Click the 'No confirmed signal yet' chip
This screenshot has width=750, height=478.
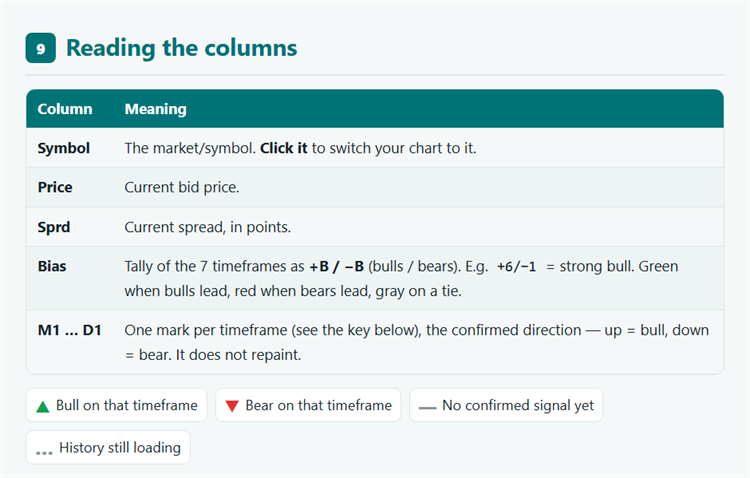point(506,405)
